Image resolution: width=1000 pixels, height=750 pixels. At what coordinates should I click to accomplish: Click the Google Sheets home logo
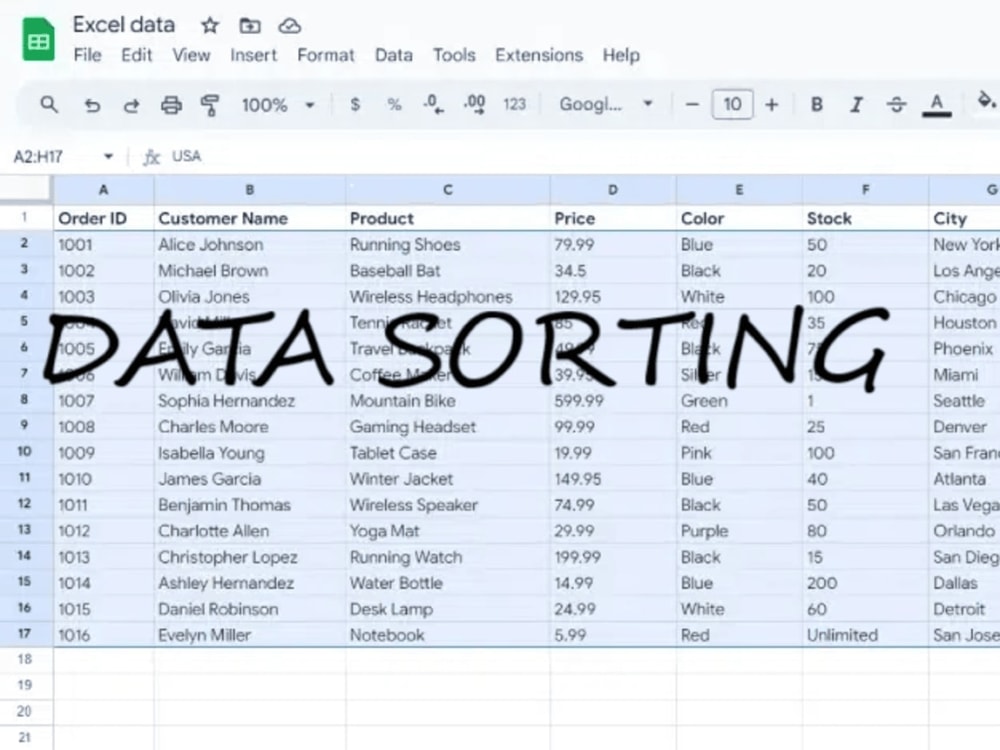[38, 40]
